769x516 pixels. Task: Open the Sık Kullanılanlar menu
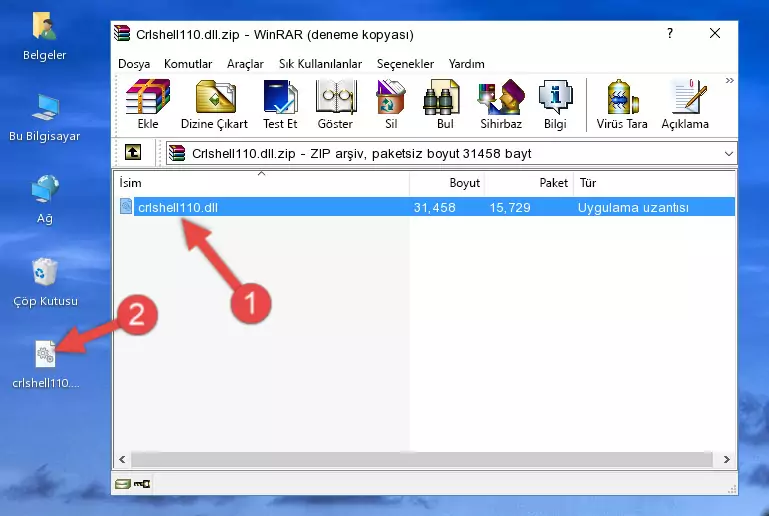click(x=320, y=64)
